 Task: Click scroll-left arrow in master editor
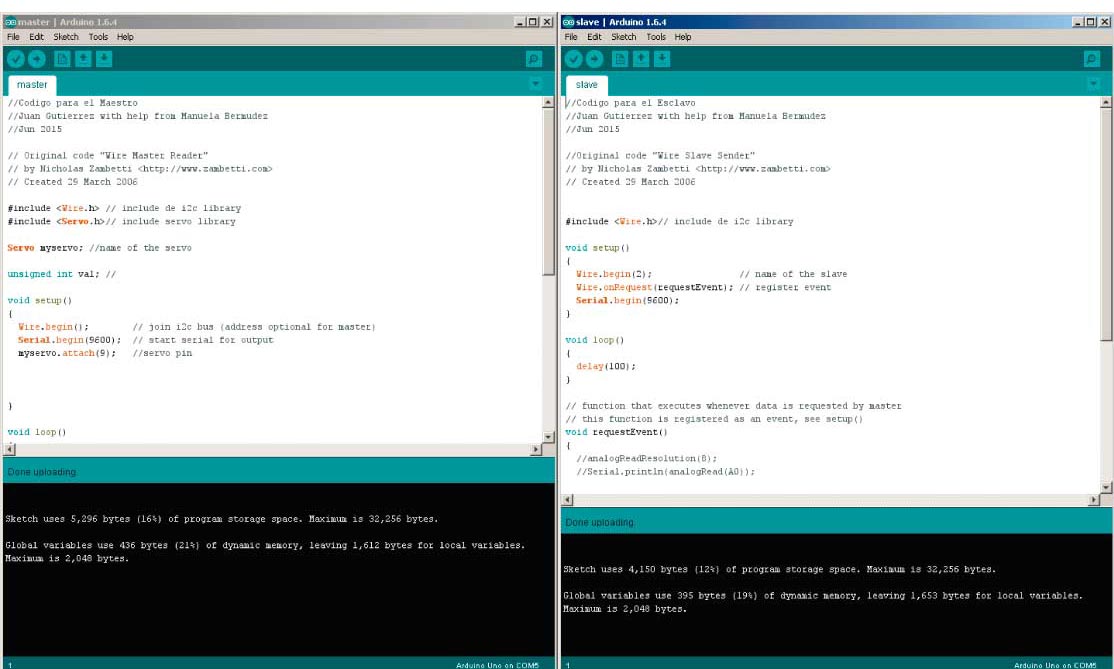click(9, 449)
